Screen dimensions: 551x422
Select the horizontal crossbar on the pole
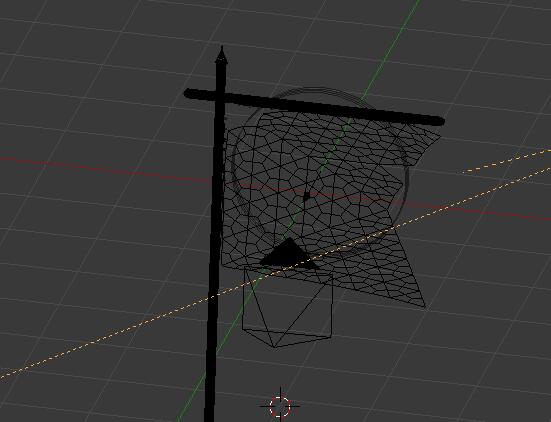click(315, 106)
